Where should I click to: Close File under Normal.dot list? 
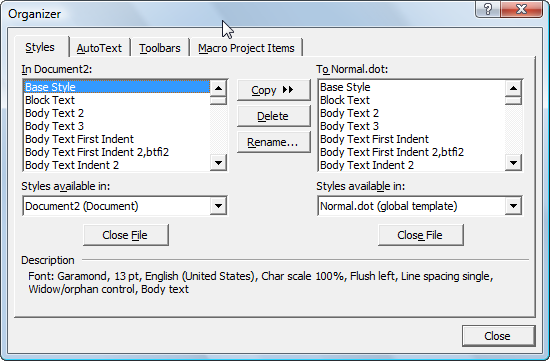pos(421,235)
